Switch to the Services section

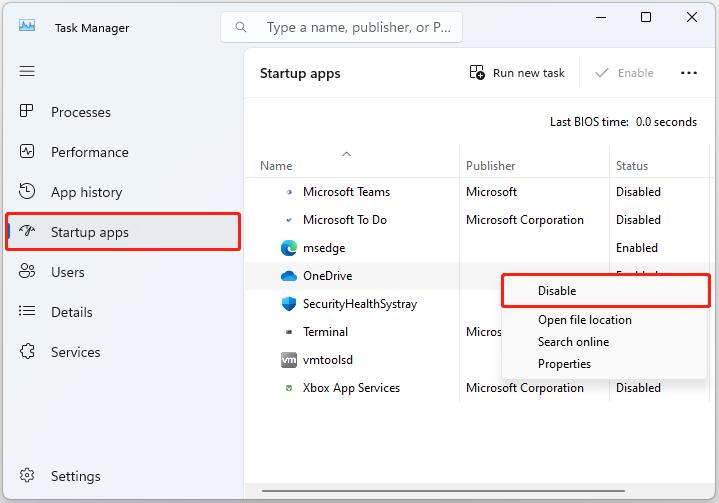click(x=75, y=352)
